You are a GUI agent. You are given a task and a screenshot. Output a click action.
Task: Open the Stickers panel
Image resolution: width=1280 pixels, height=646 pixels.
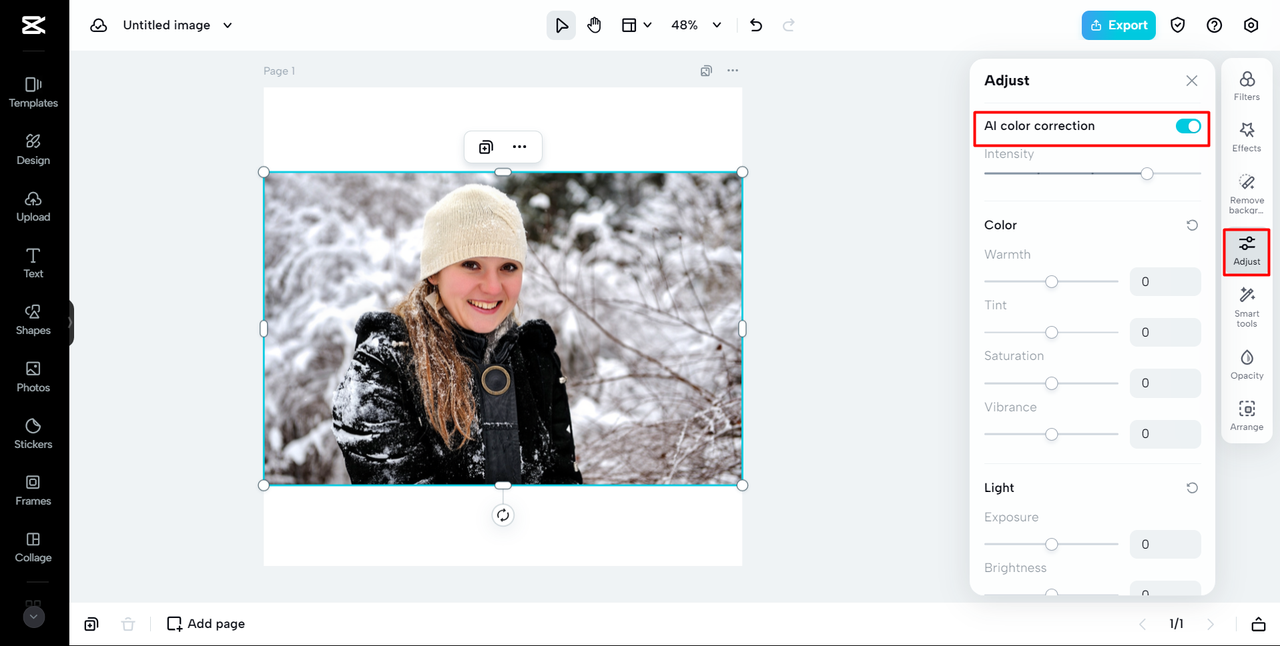[33, 434]
